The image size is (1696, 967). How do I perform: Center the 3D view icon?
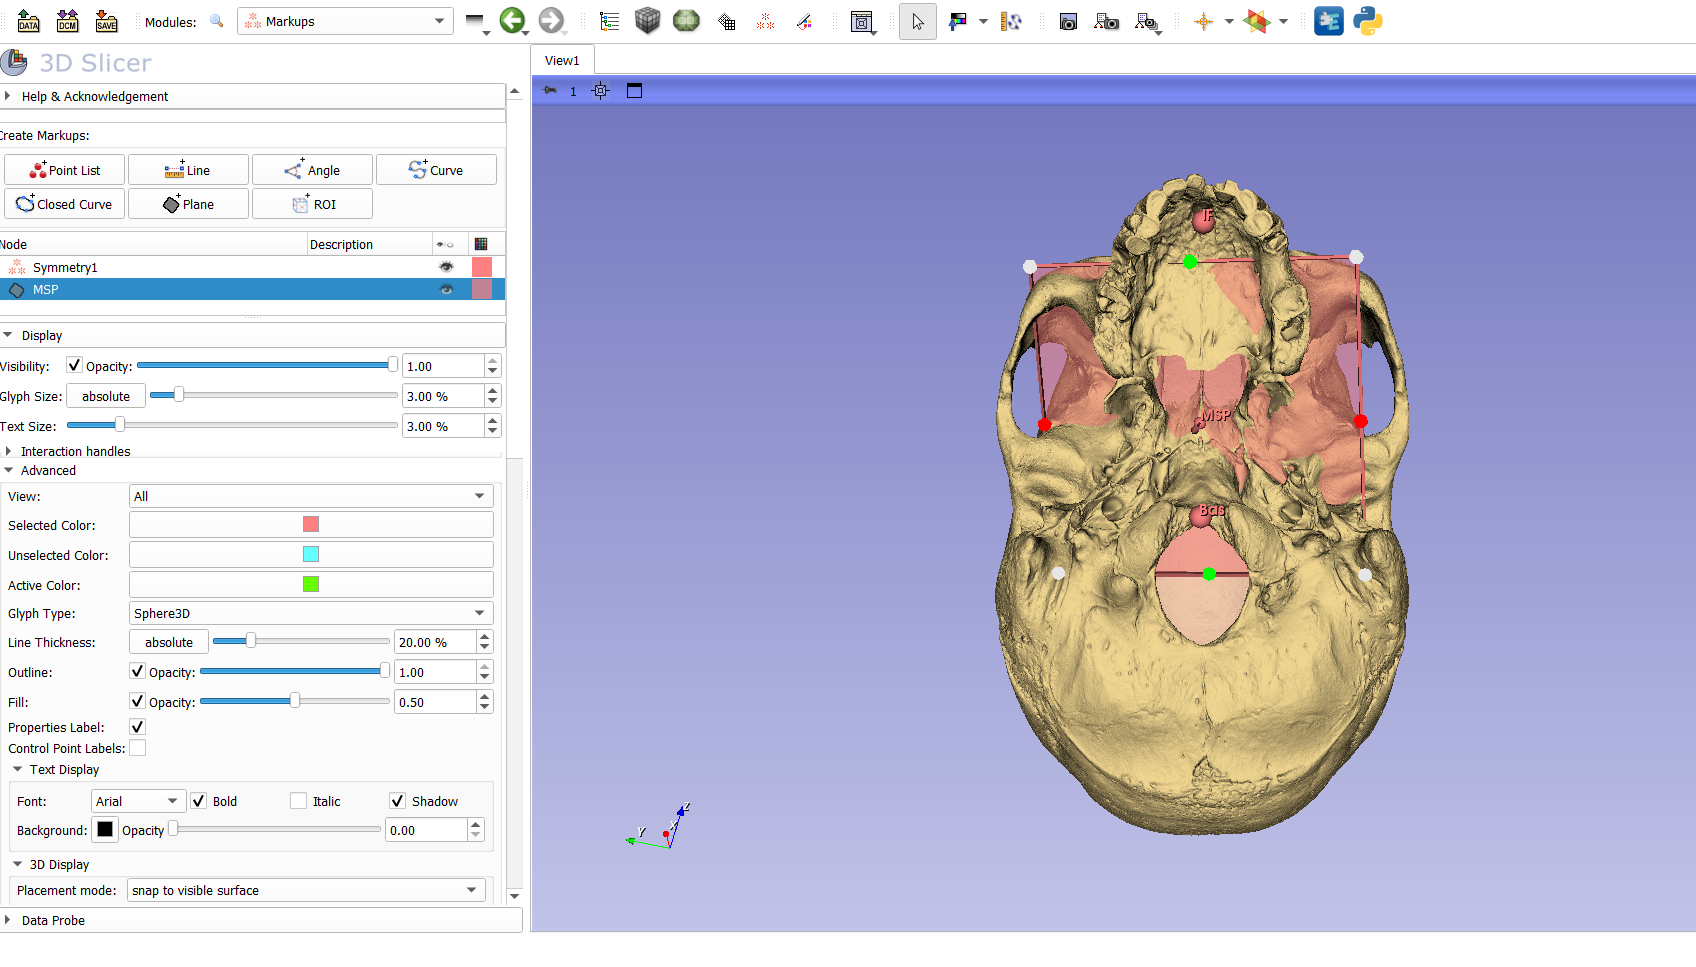click(x=600, y=91)
